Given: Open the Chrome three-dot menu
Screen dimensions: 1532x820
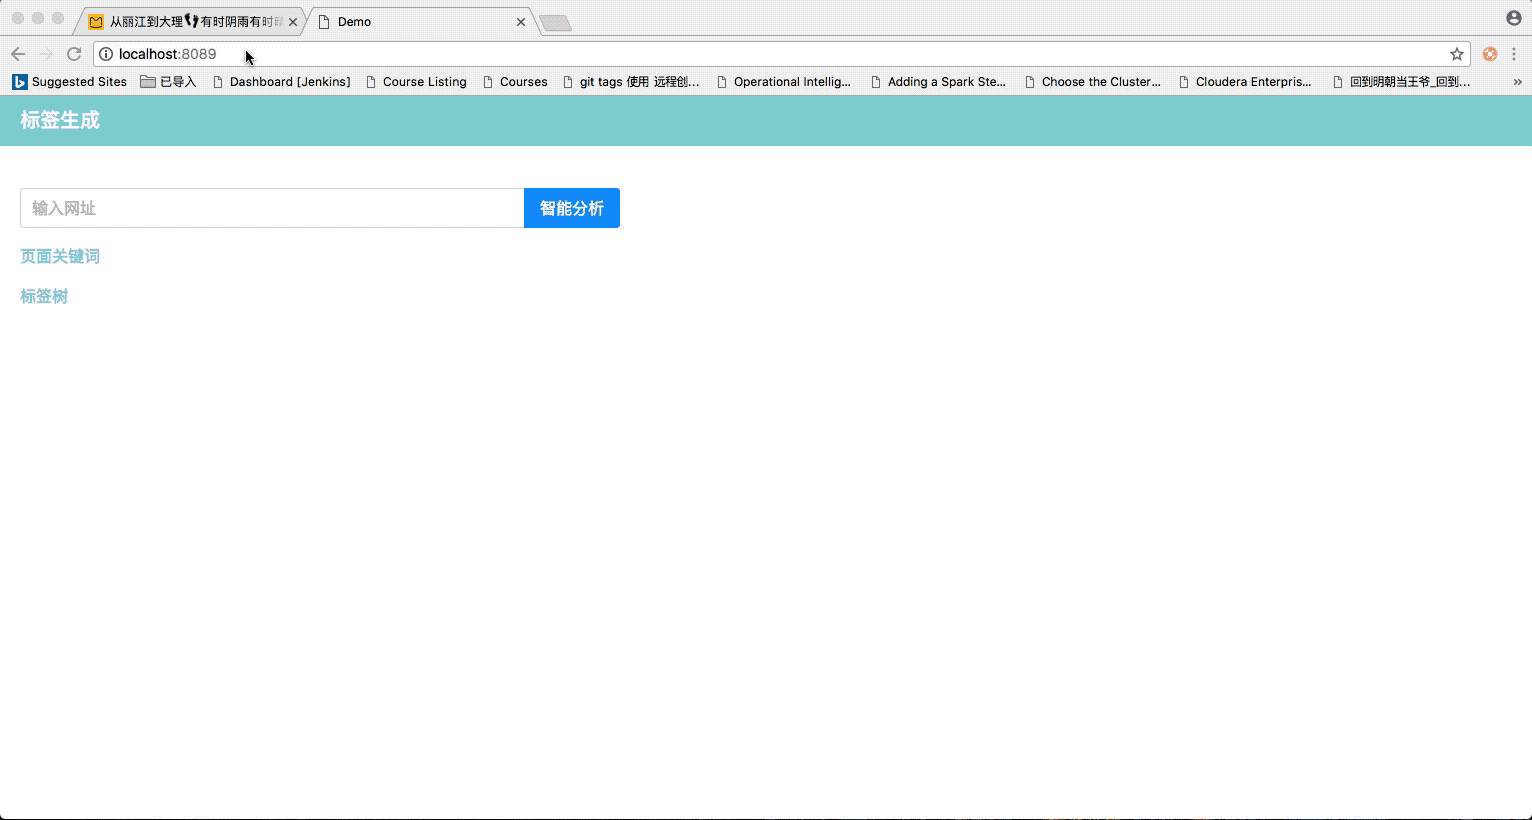Looking at the screenshot, I should 1514,54.
